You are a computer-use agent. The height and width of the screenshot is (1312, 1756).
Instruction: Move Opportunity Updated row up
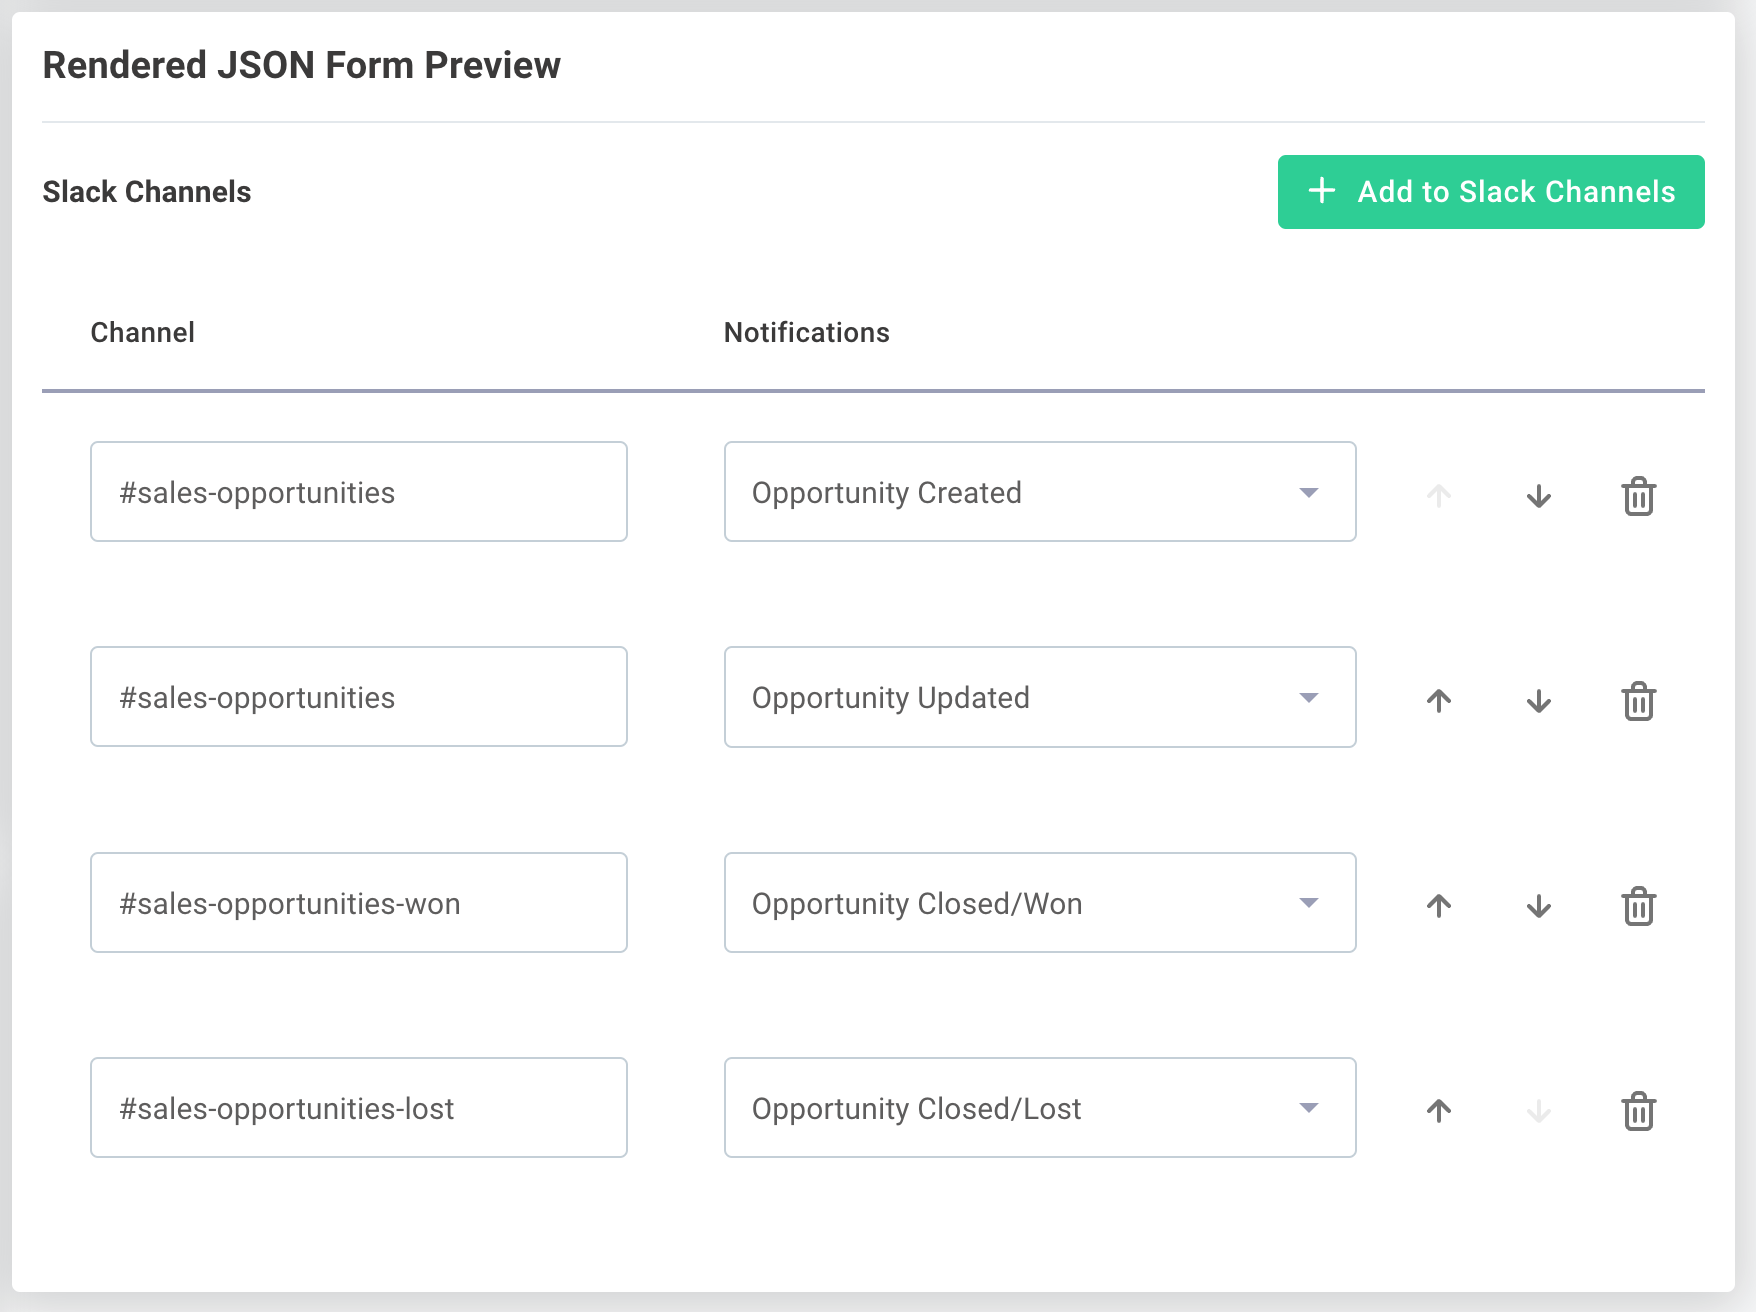pyautogui.click(x=1438, y=701)
